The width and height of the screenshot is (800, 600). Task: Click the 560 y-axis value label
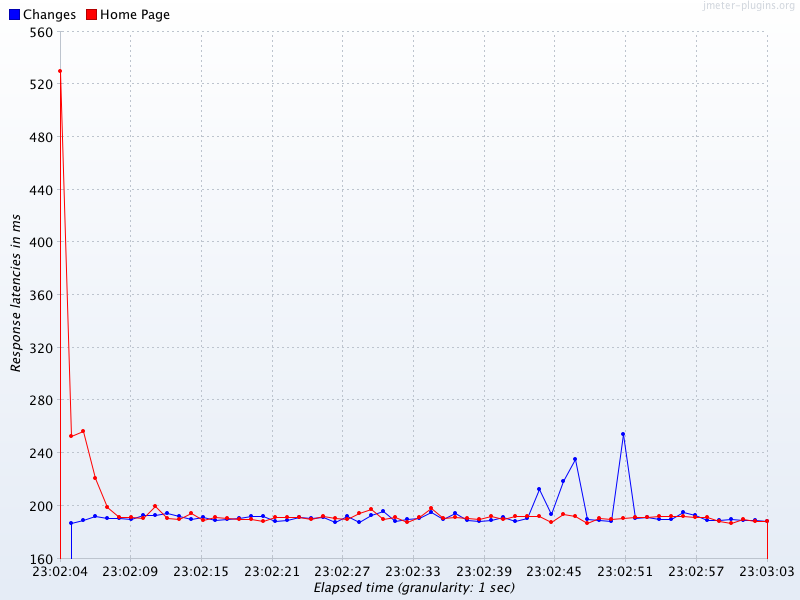click(41, 32)
